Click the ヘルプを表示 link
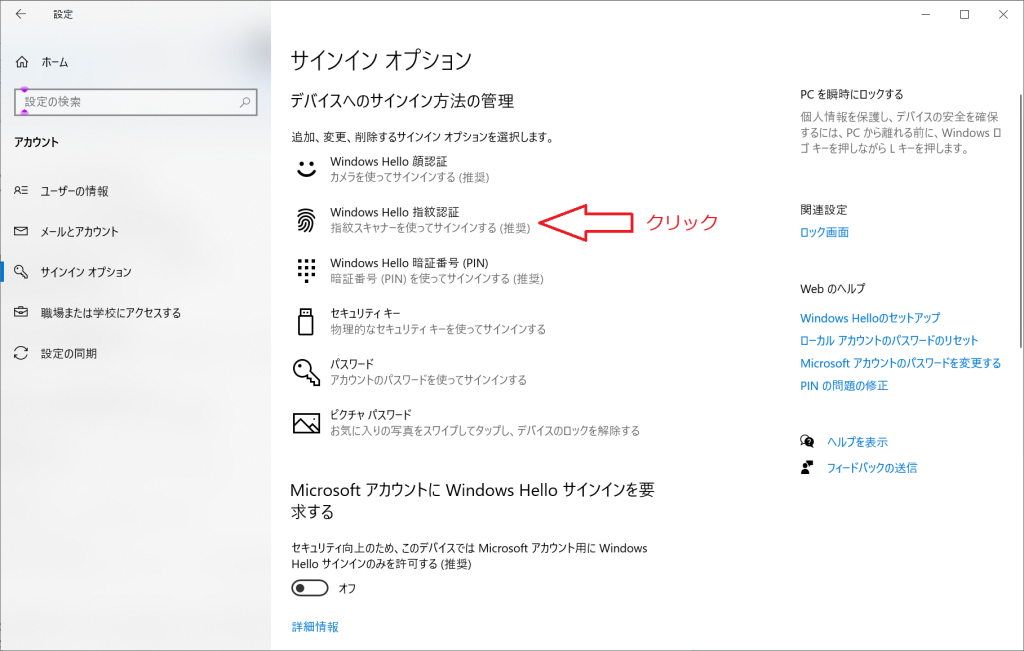Viewport: 1024px width, 651px height. click(857, 442)
